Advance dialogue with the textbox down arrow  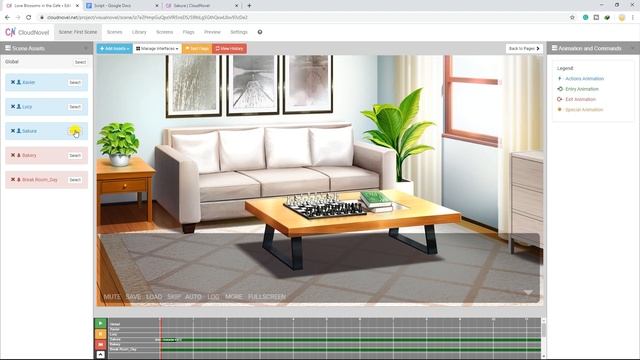pos(528,292)
